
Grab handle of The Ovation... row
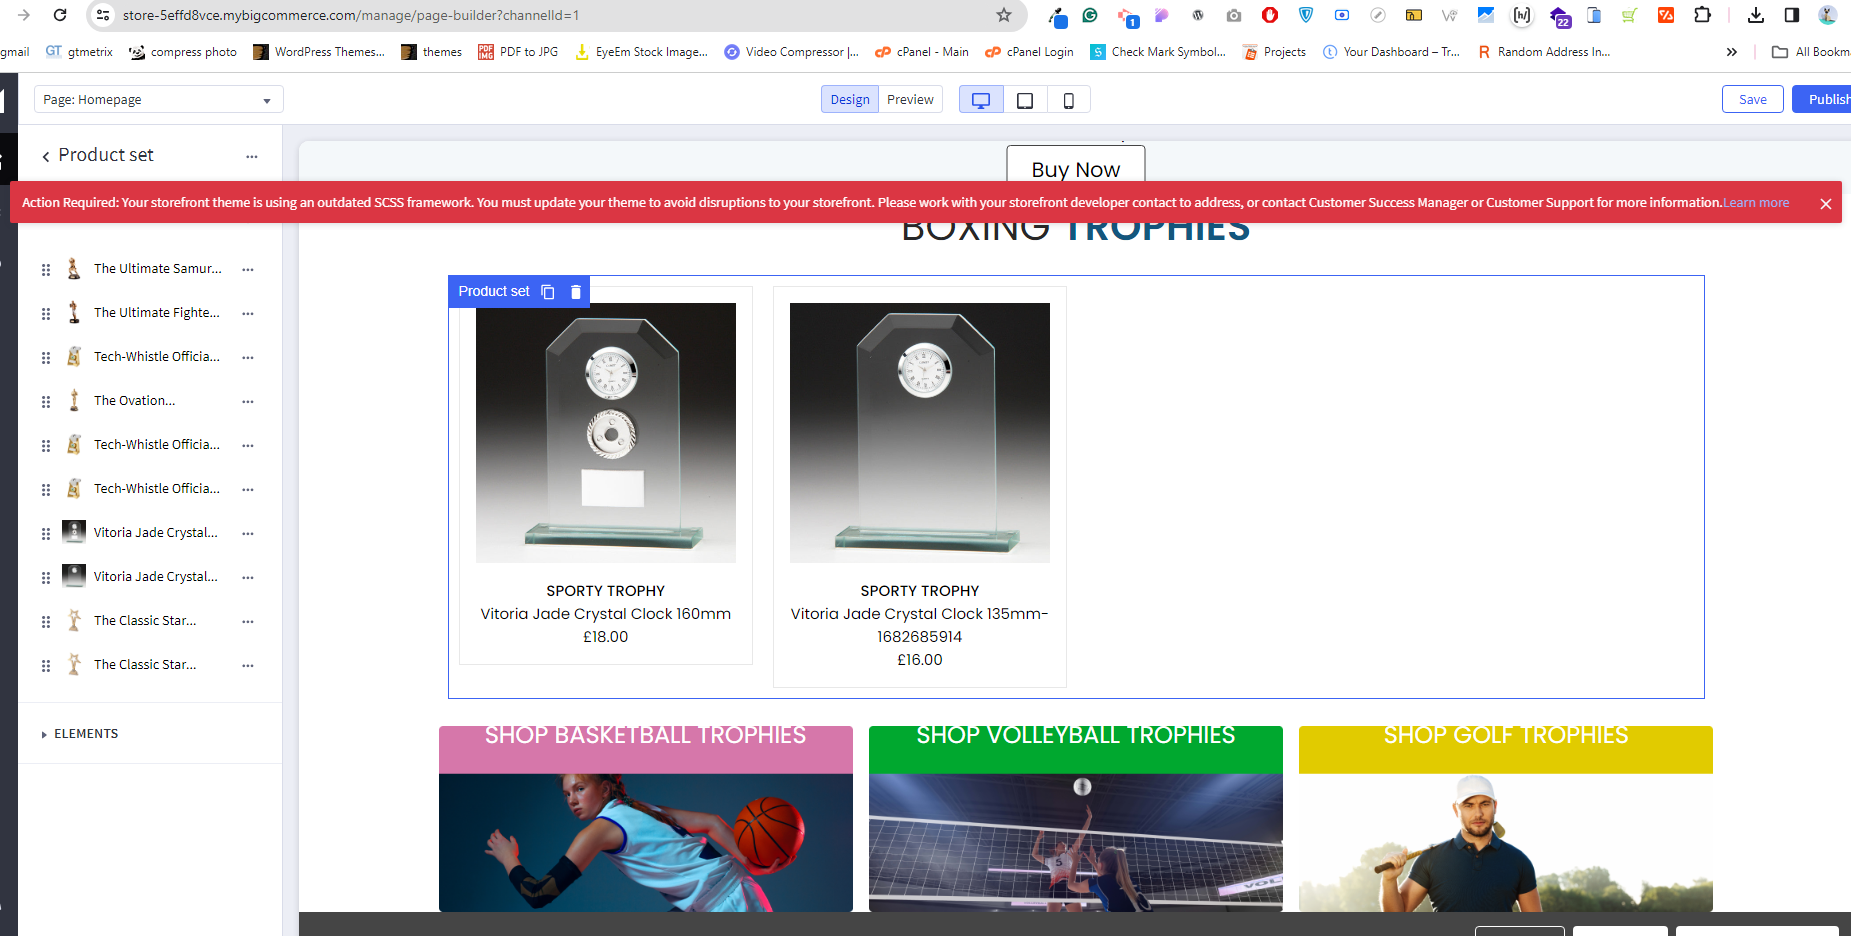46,401
